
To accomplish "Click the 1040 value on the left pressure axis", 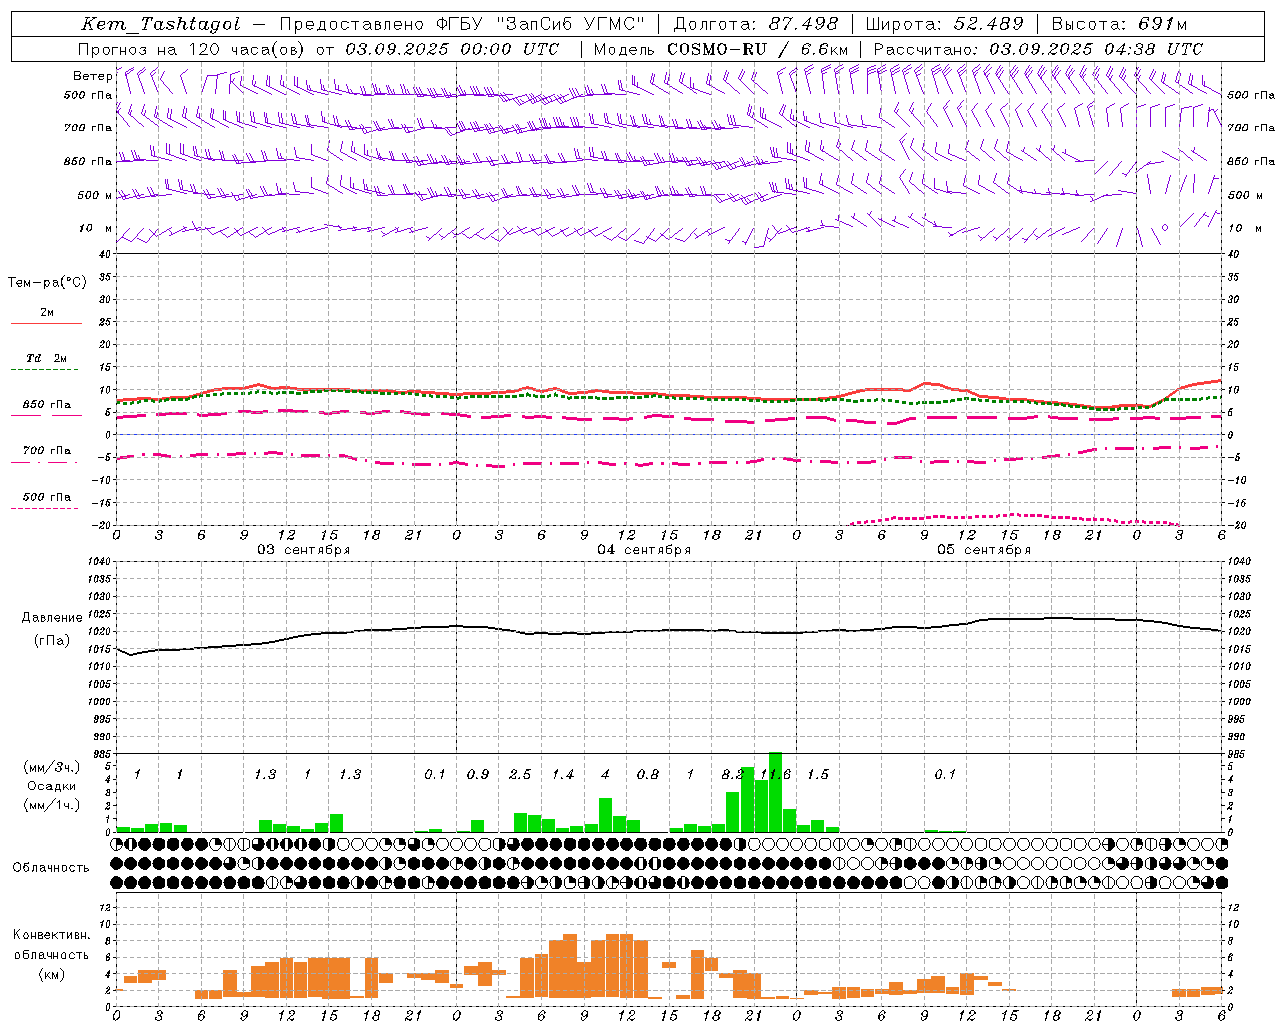I will click(100, 562).
